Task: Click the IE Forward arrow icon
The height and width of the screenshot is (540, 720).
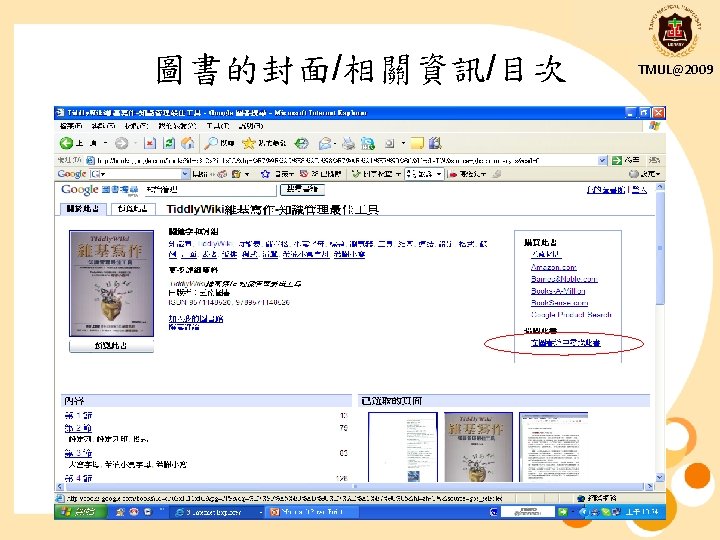Action: click(x=121, y=144)
